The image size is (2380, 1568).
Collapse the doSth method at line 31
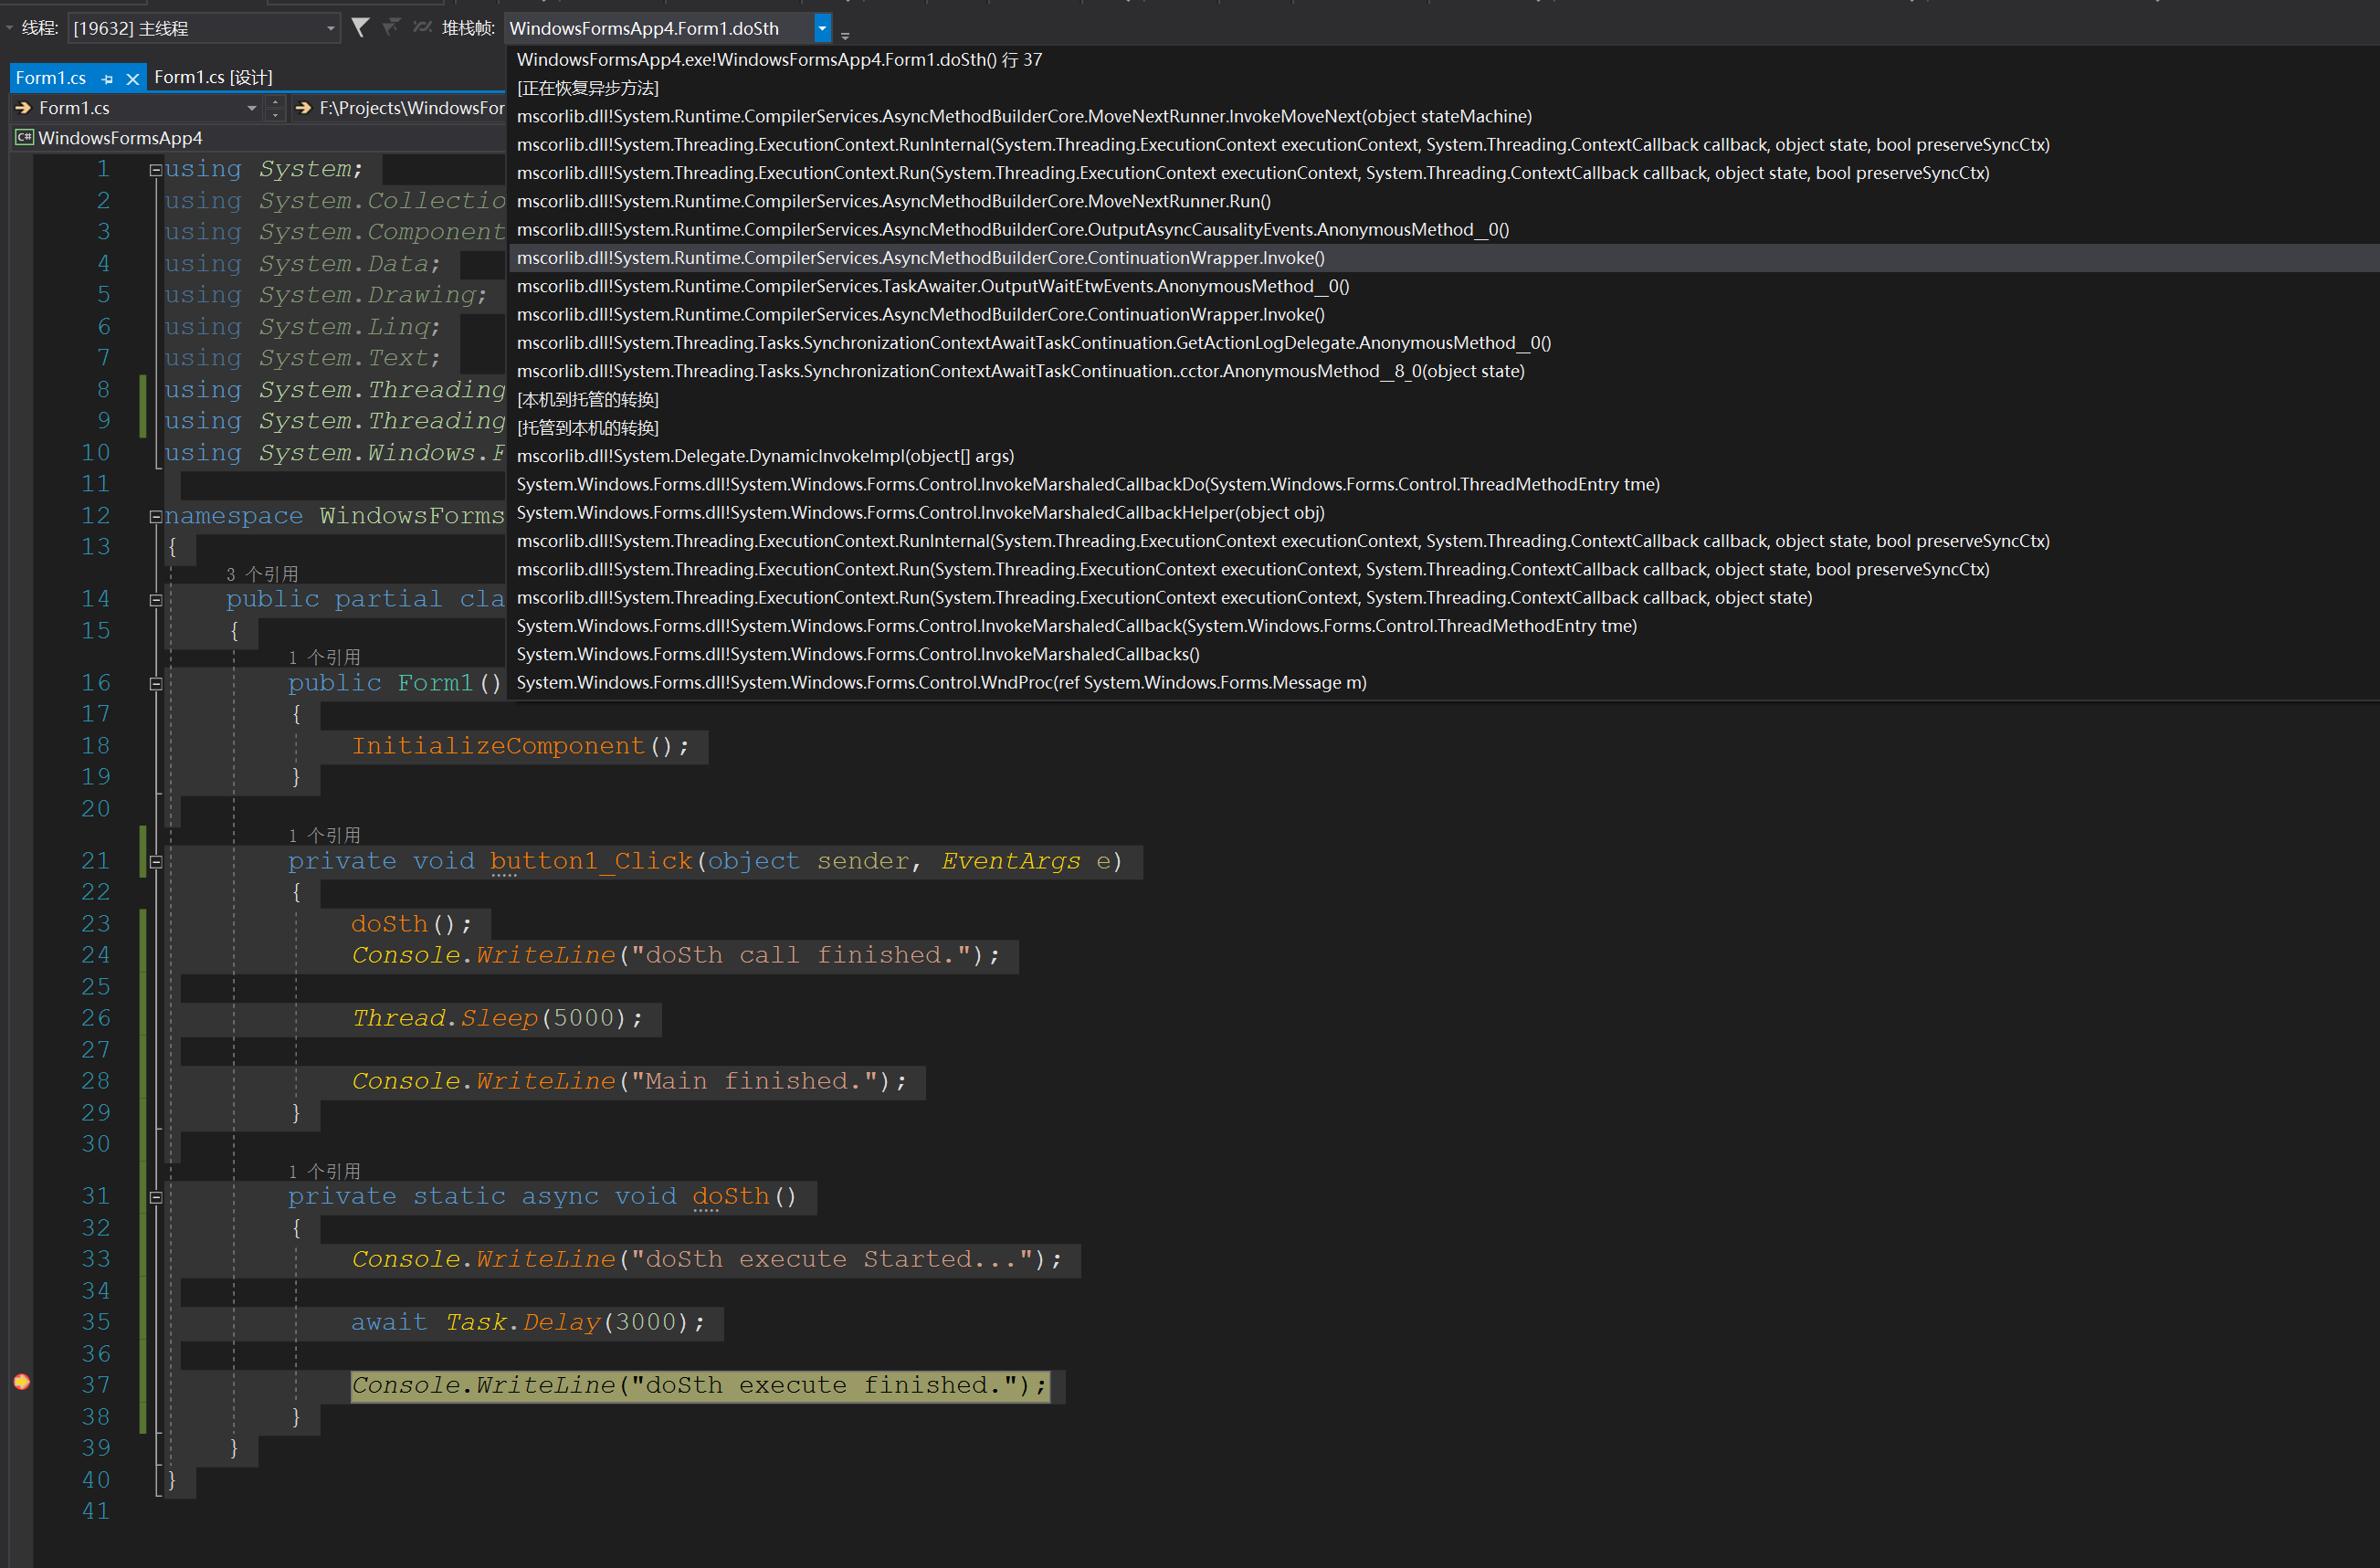(156, 1197)
